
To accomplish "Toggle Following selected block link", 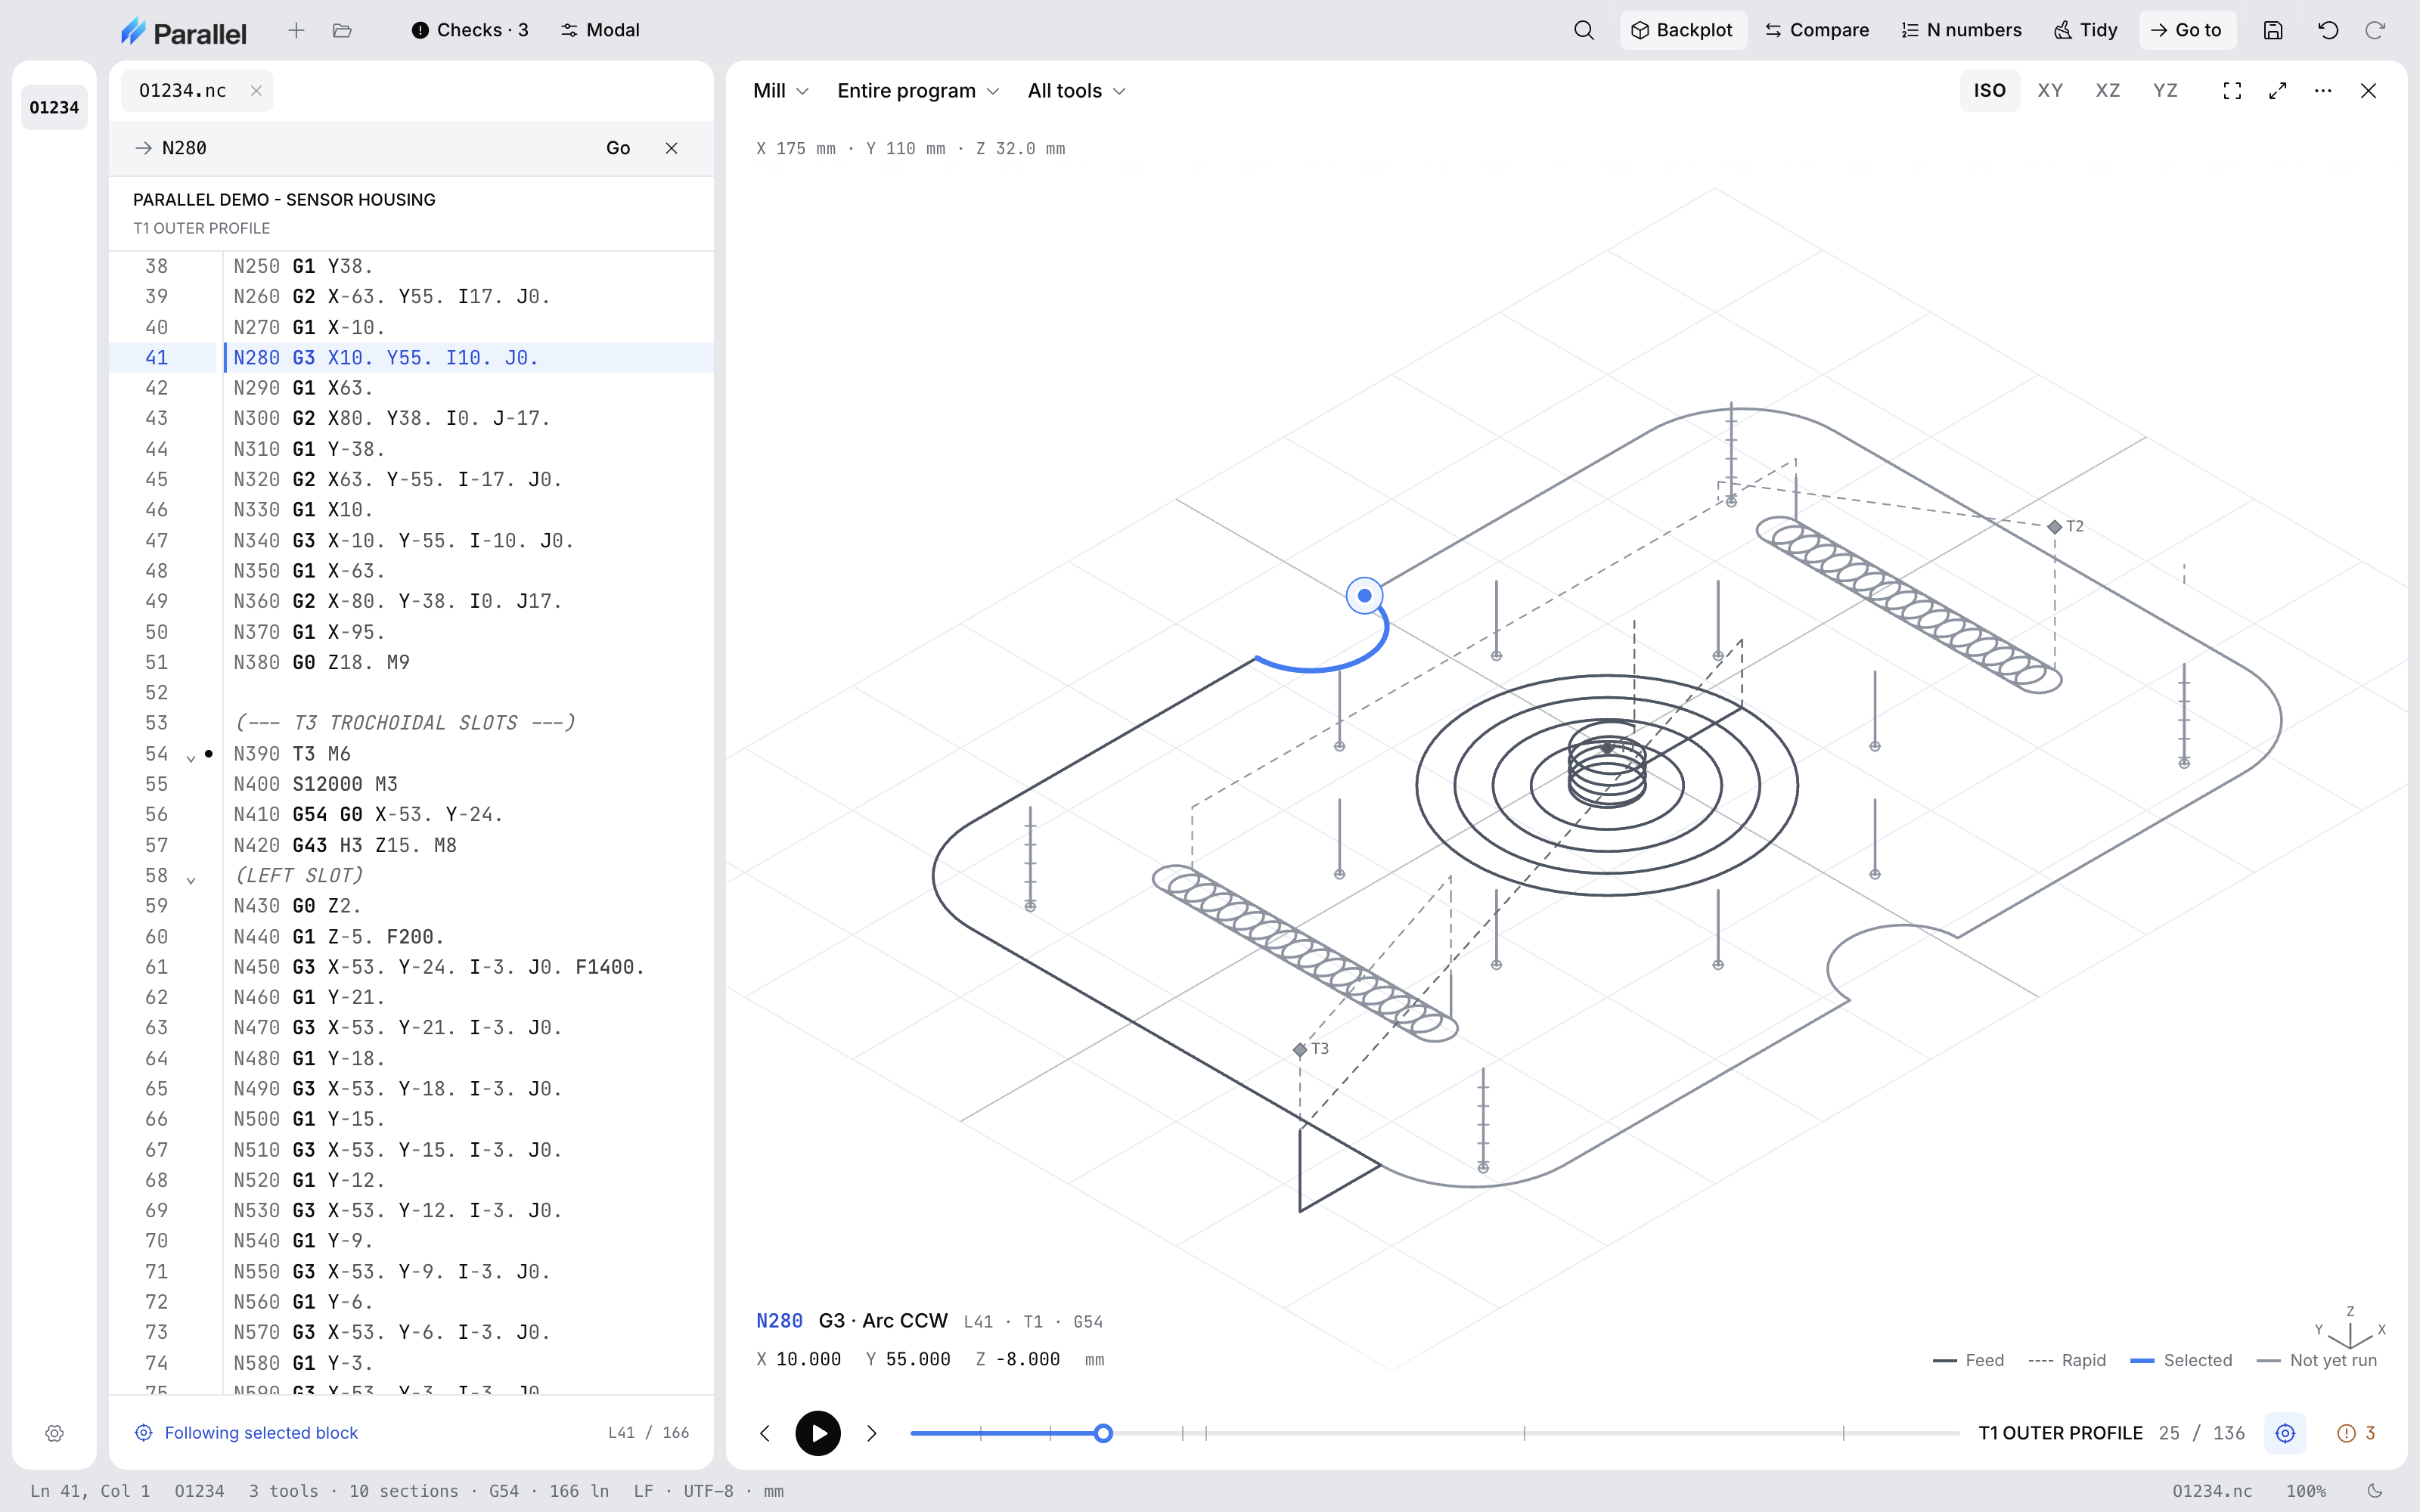I will tap(246, 1433).
